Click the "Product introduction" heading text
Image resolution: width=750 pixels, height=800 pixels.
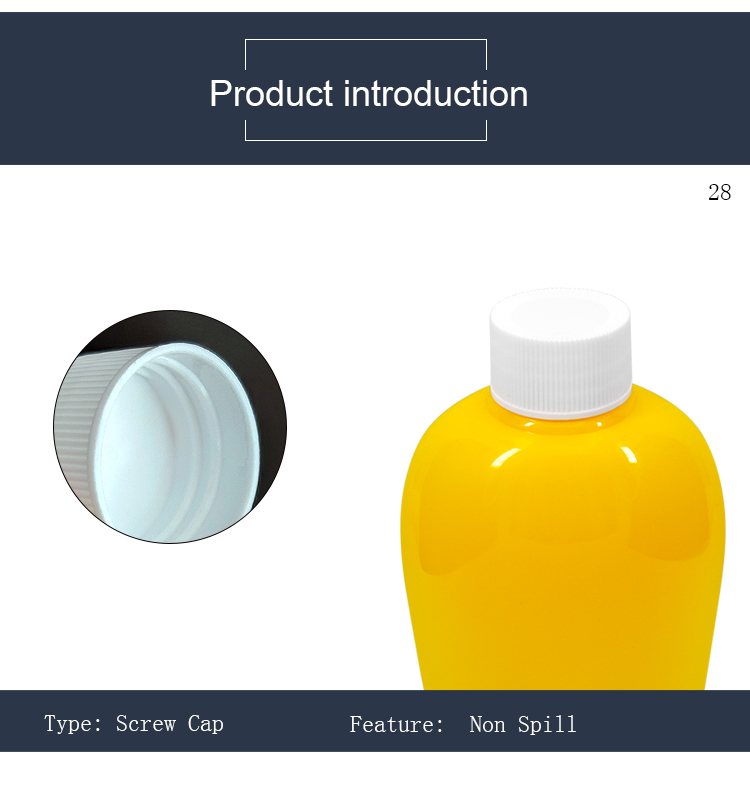tap(368, 94)
